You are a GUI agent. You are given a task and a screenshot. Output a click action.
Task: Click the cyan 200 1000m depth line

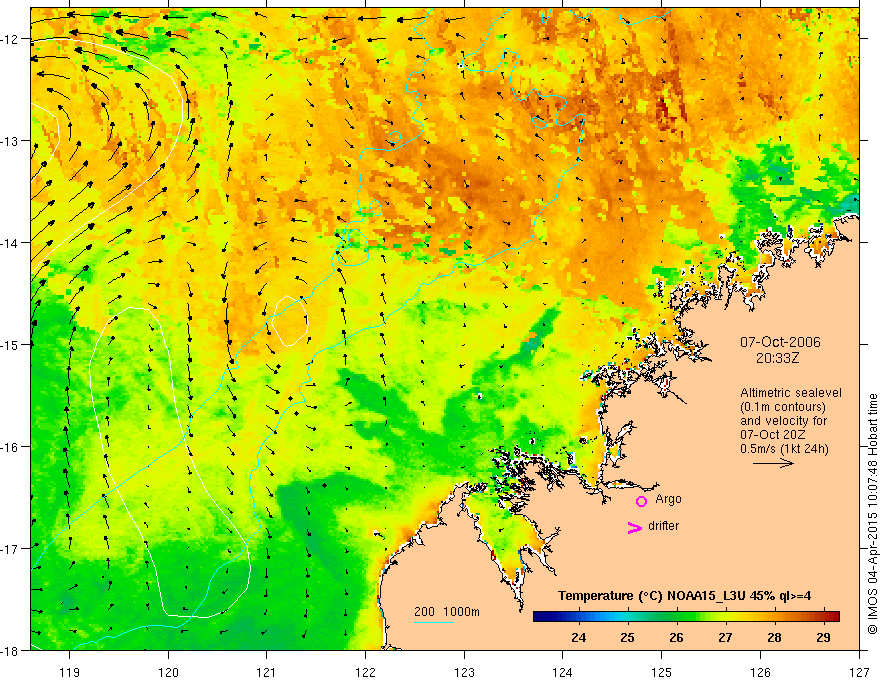pos(433,622)
